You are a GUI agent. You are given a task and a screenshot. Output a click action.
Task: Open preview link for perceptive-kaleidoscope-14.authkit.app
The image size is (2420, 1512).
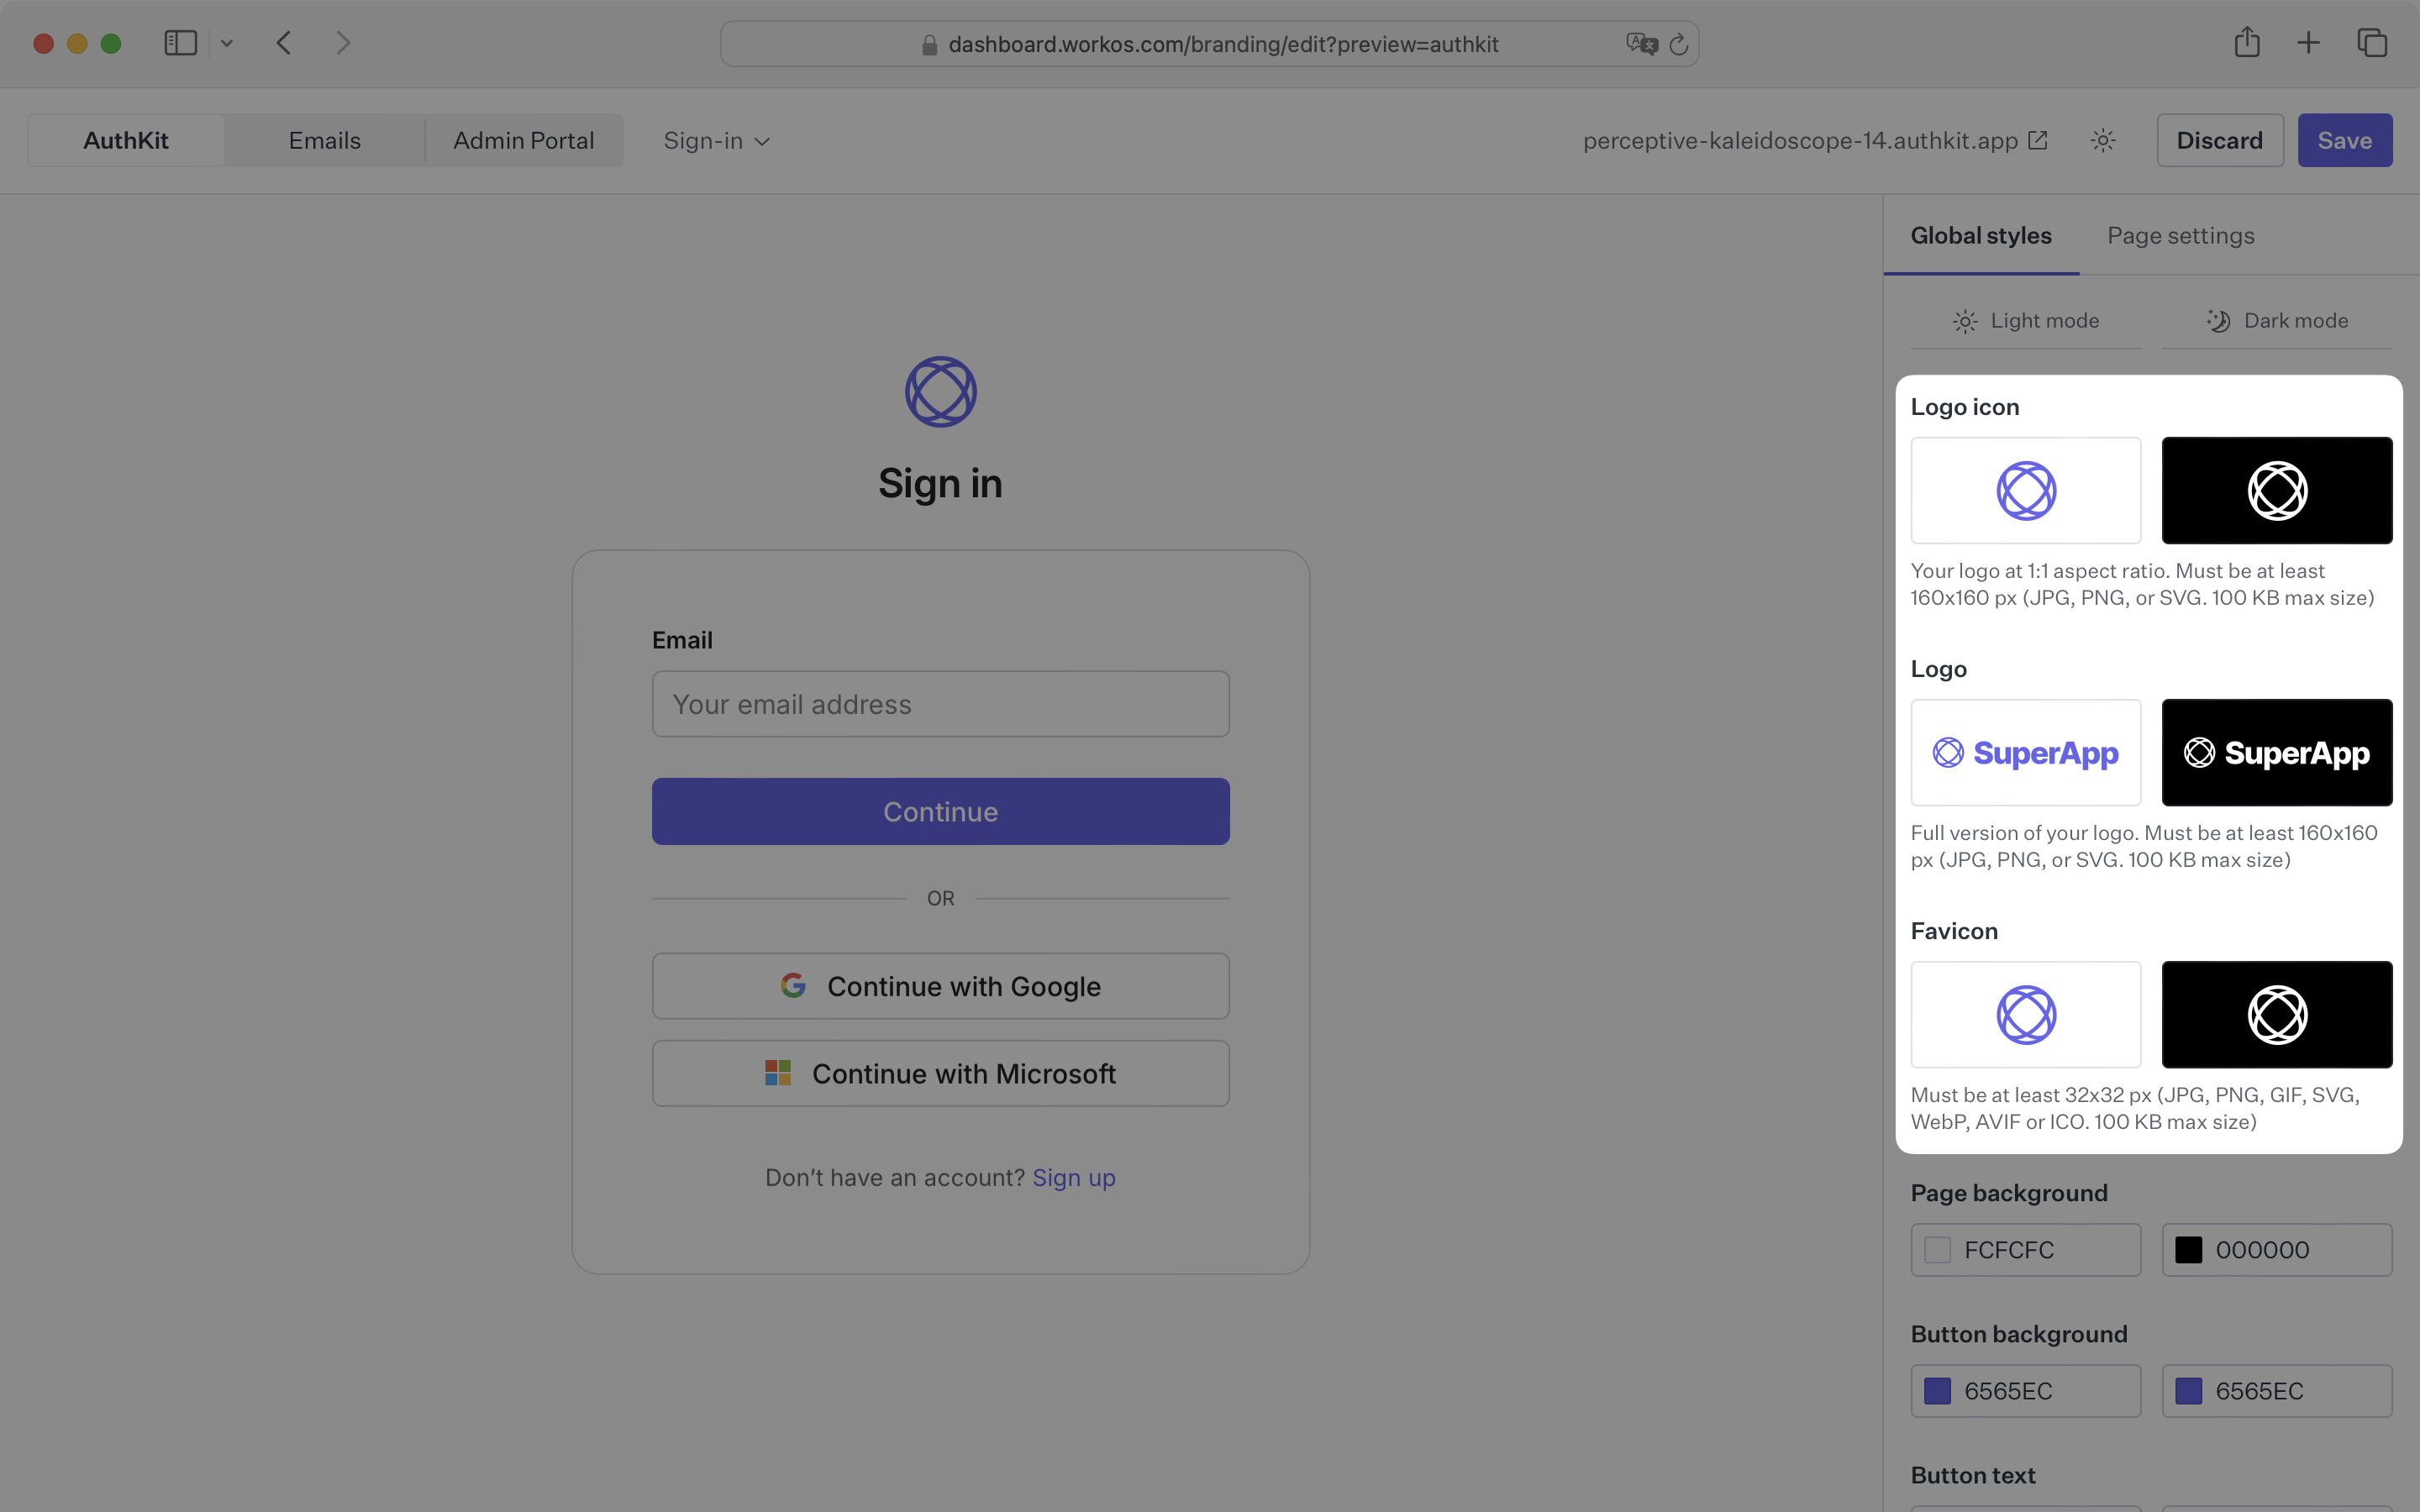coord(2038,140)
